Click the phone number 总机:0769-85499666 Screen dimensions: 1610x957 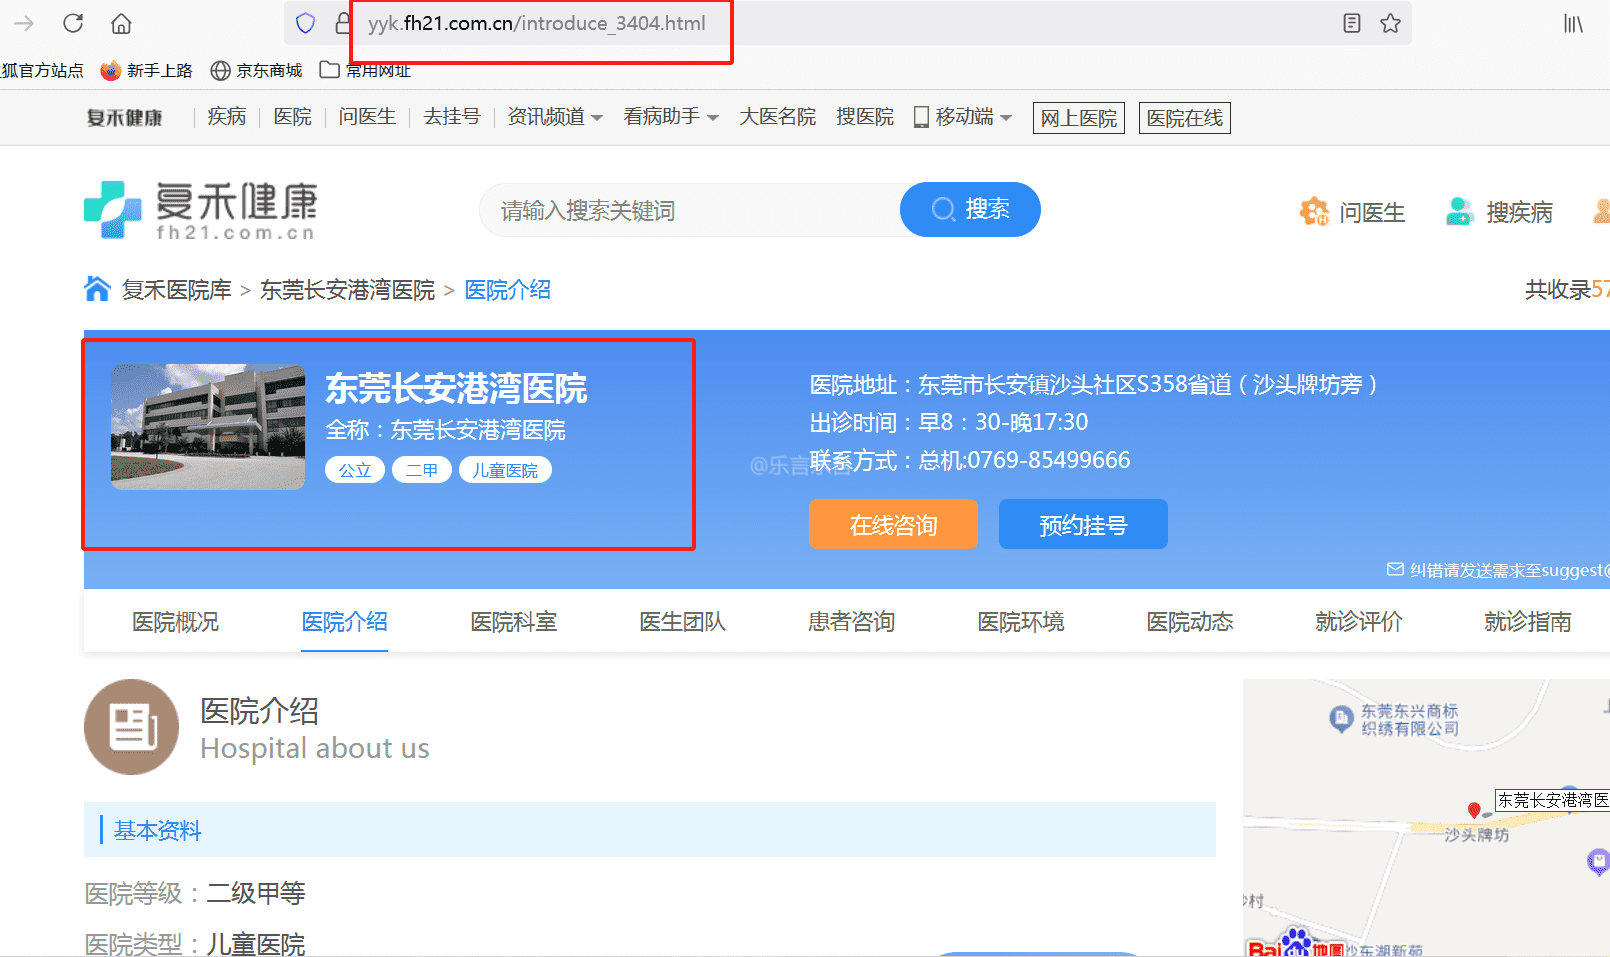1024,460
